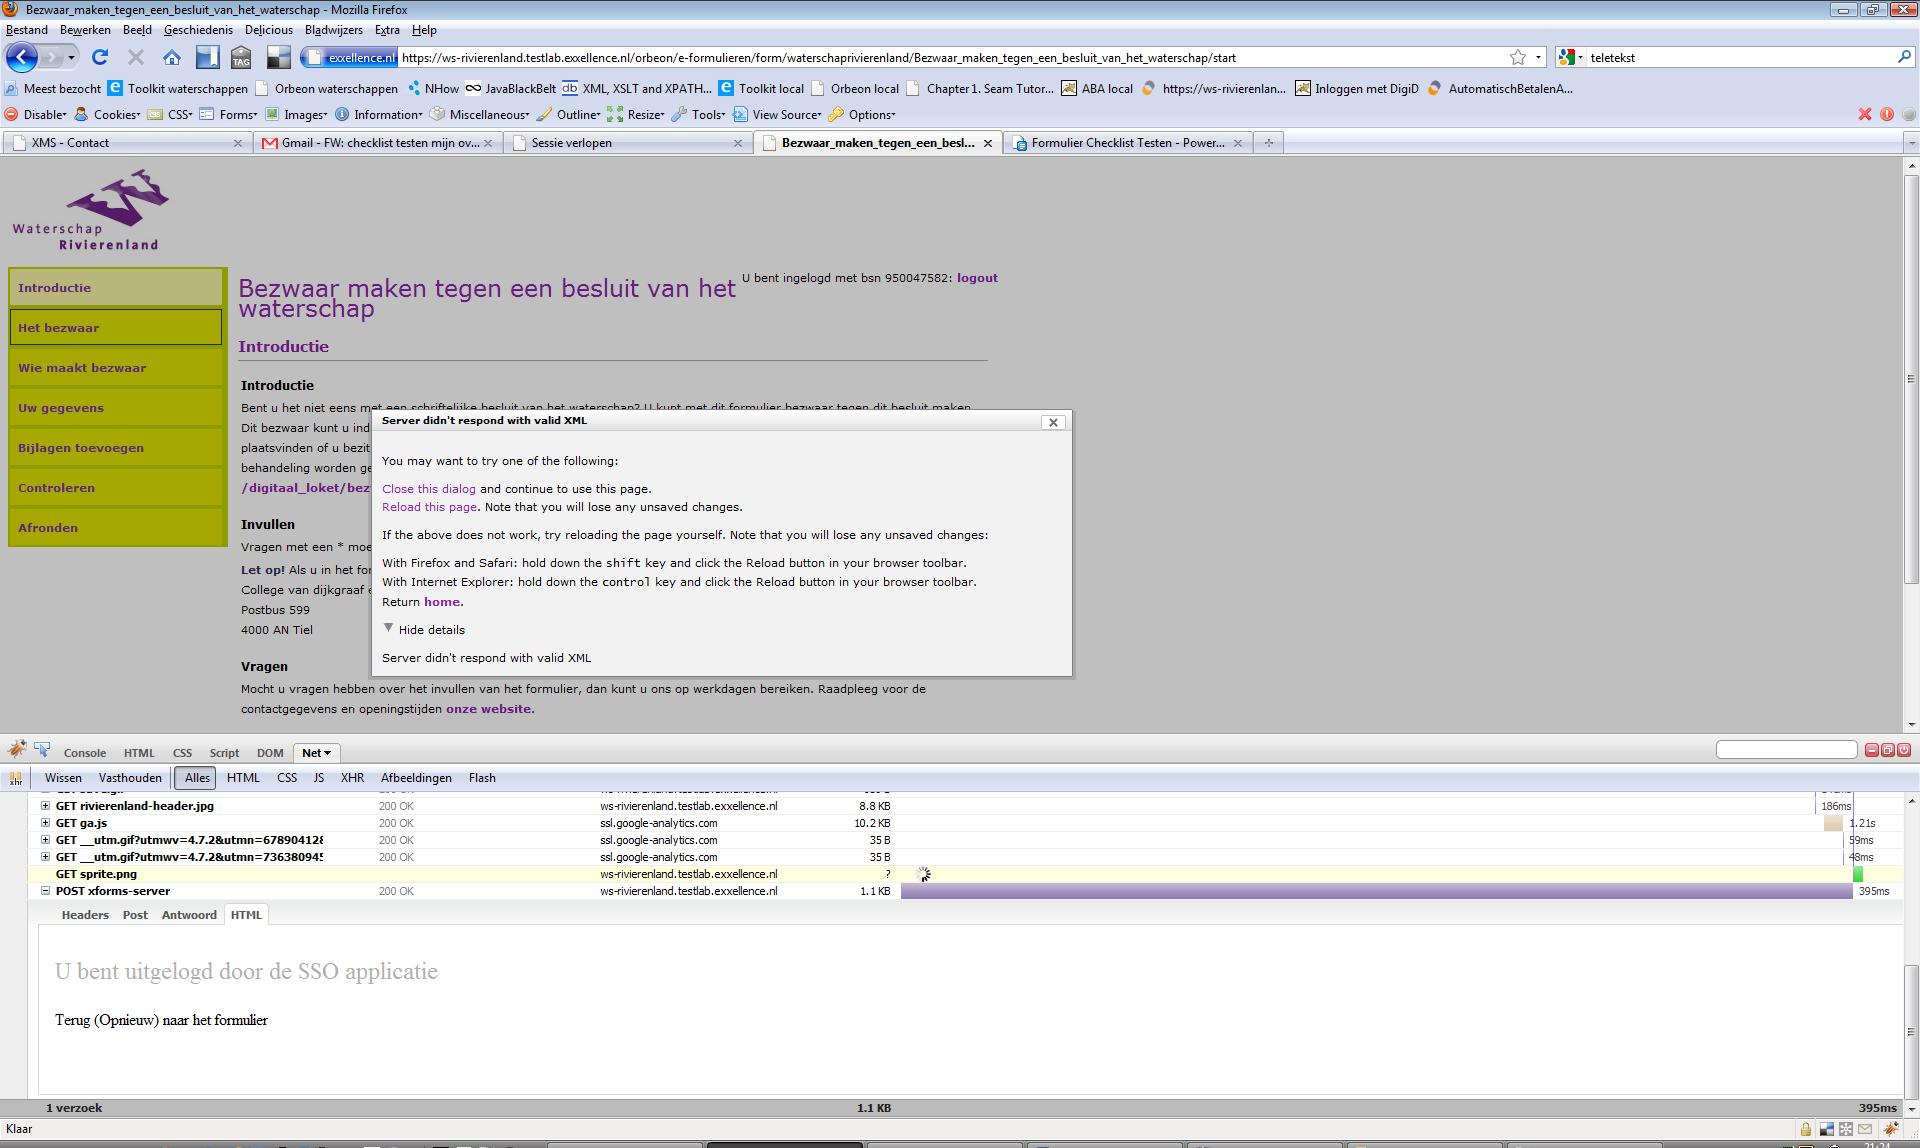The image size is (1920, 1148).
Task: Collapse the POST xforms-server request
Action: 45,891
